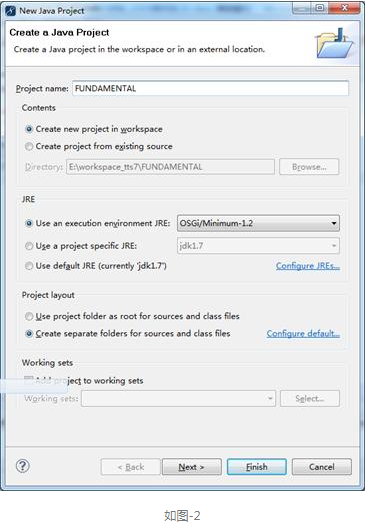Maximize the New Java Project window

pyautogui.click(x=320, y=7)
